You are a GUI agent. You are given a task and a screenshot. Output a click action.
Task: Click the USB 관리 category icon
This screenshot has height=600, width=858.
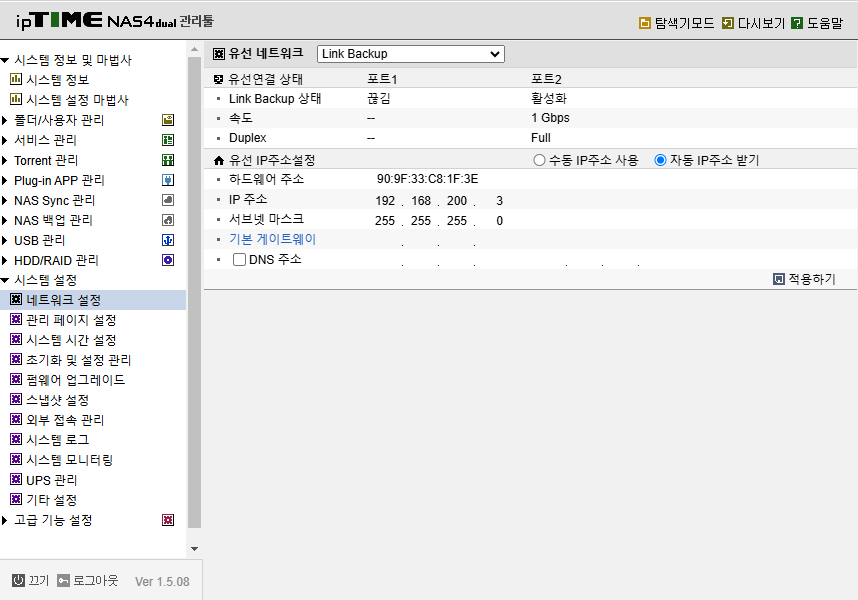click(x=168, y=240)
